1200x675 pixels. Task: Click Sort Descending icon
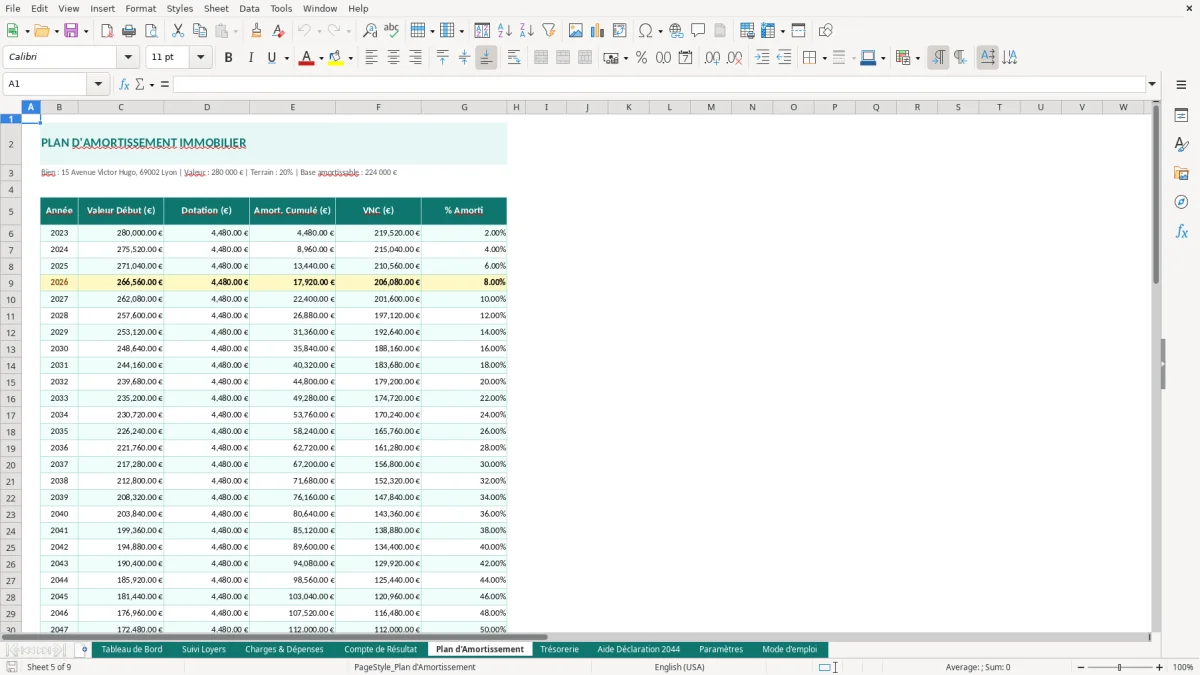pyautogui.click(x=526, y=31)
